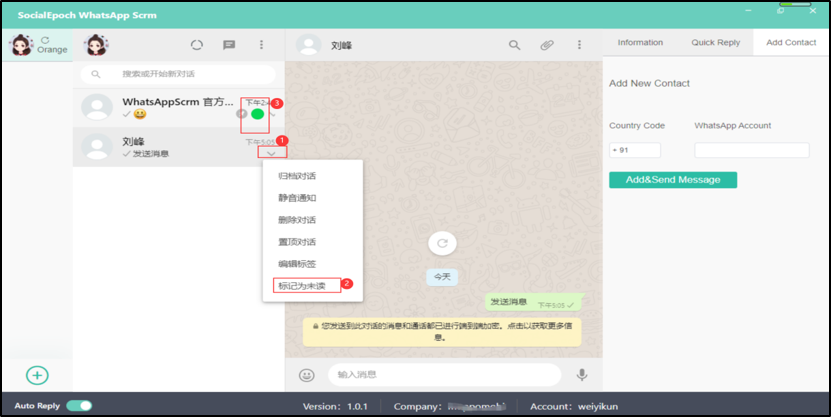This screenshot has height=417, width=831.
Task: Choose 归档对话 from the context menu
Action: [x=297, y=176]
